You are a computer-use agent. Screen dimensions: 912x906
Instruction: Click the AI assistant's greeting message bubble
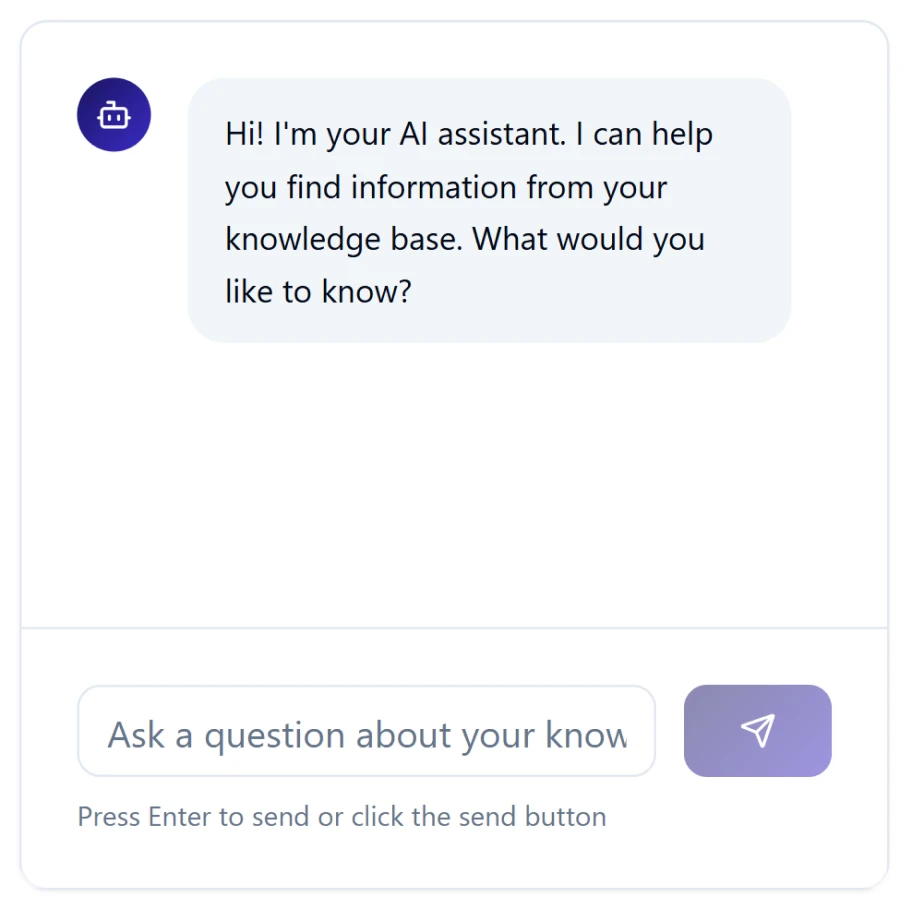click(x=489, y=209)
